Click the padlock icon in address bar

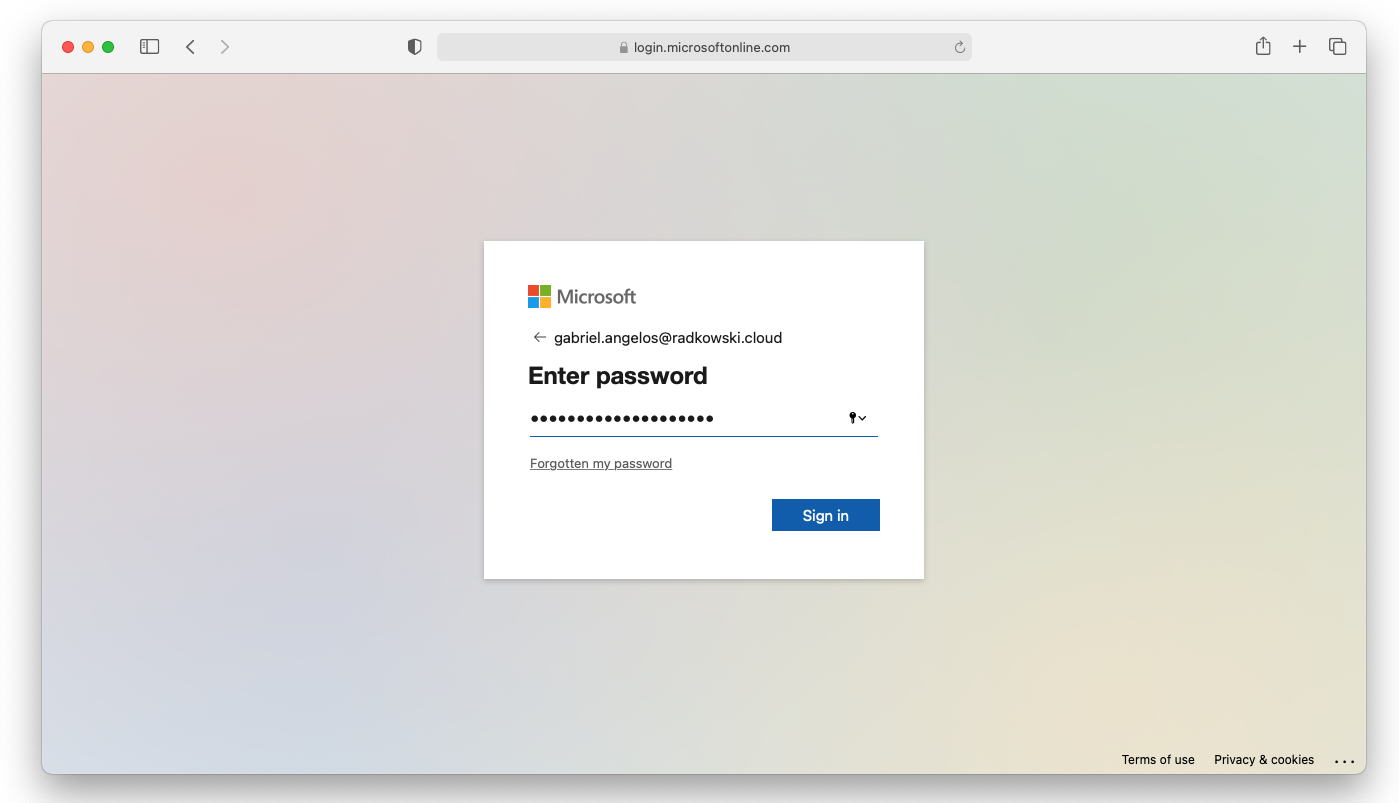pyautogui.click(x=624, y=47)
